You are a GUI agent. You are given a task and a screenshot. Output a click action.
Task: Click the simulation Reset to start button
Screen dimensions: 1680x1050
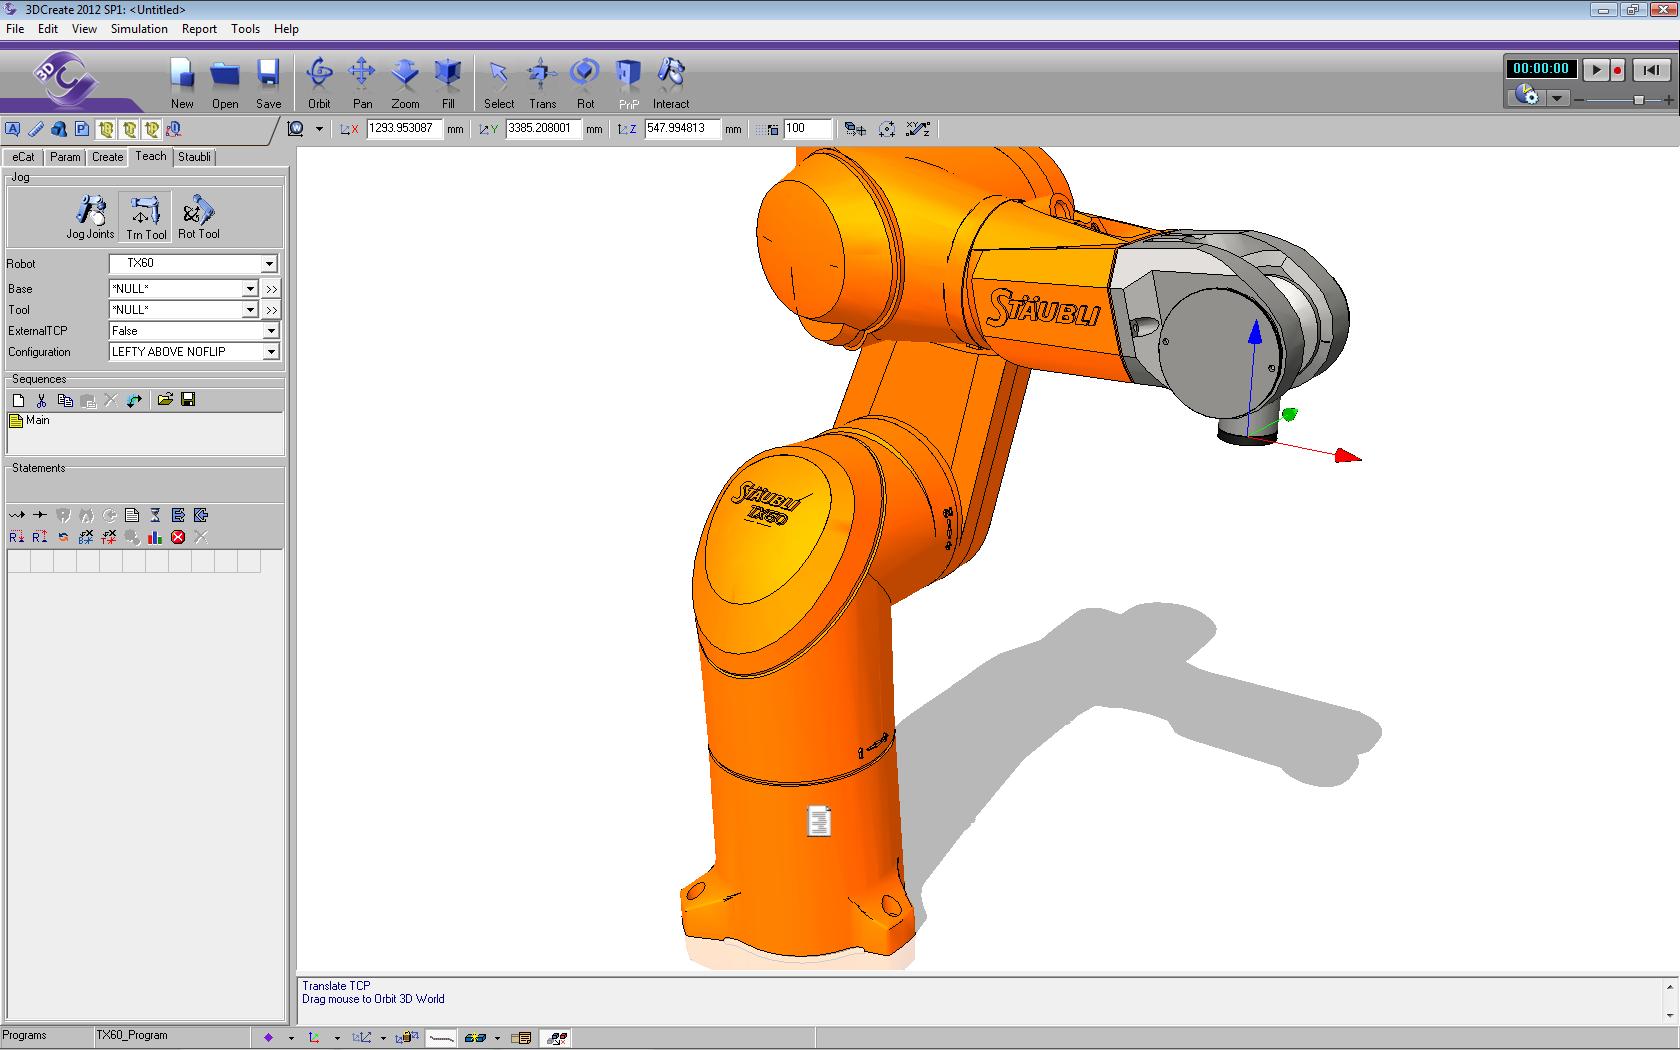[x=1651, y=70]
